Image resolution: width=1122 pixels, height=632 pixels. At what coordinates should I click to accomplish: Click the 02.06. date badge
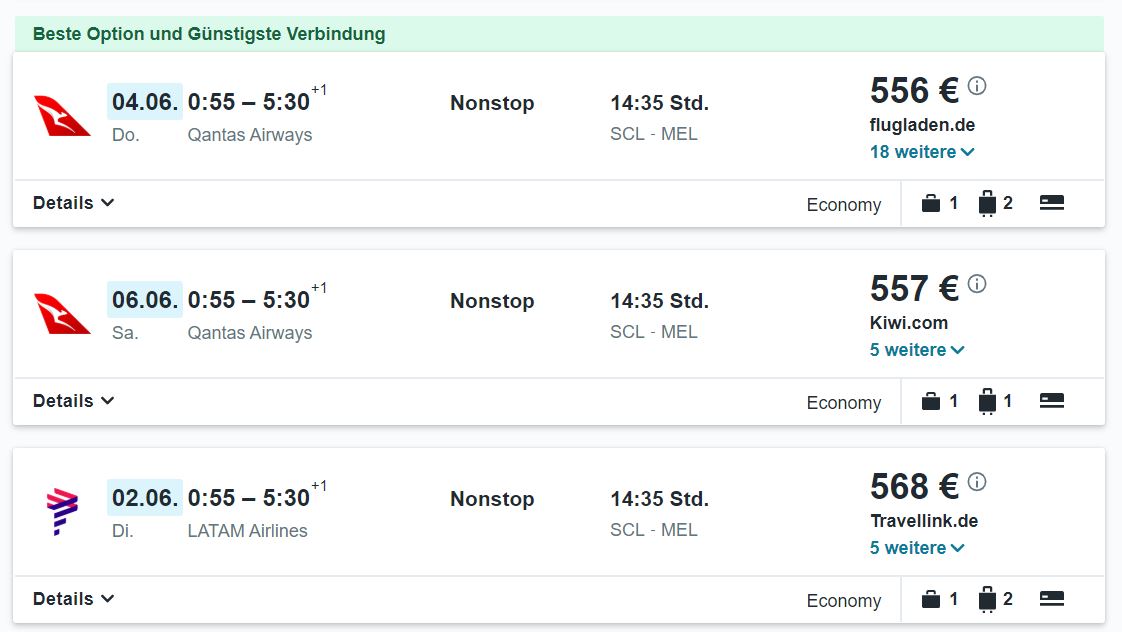[145, 497]
